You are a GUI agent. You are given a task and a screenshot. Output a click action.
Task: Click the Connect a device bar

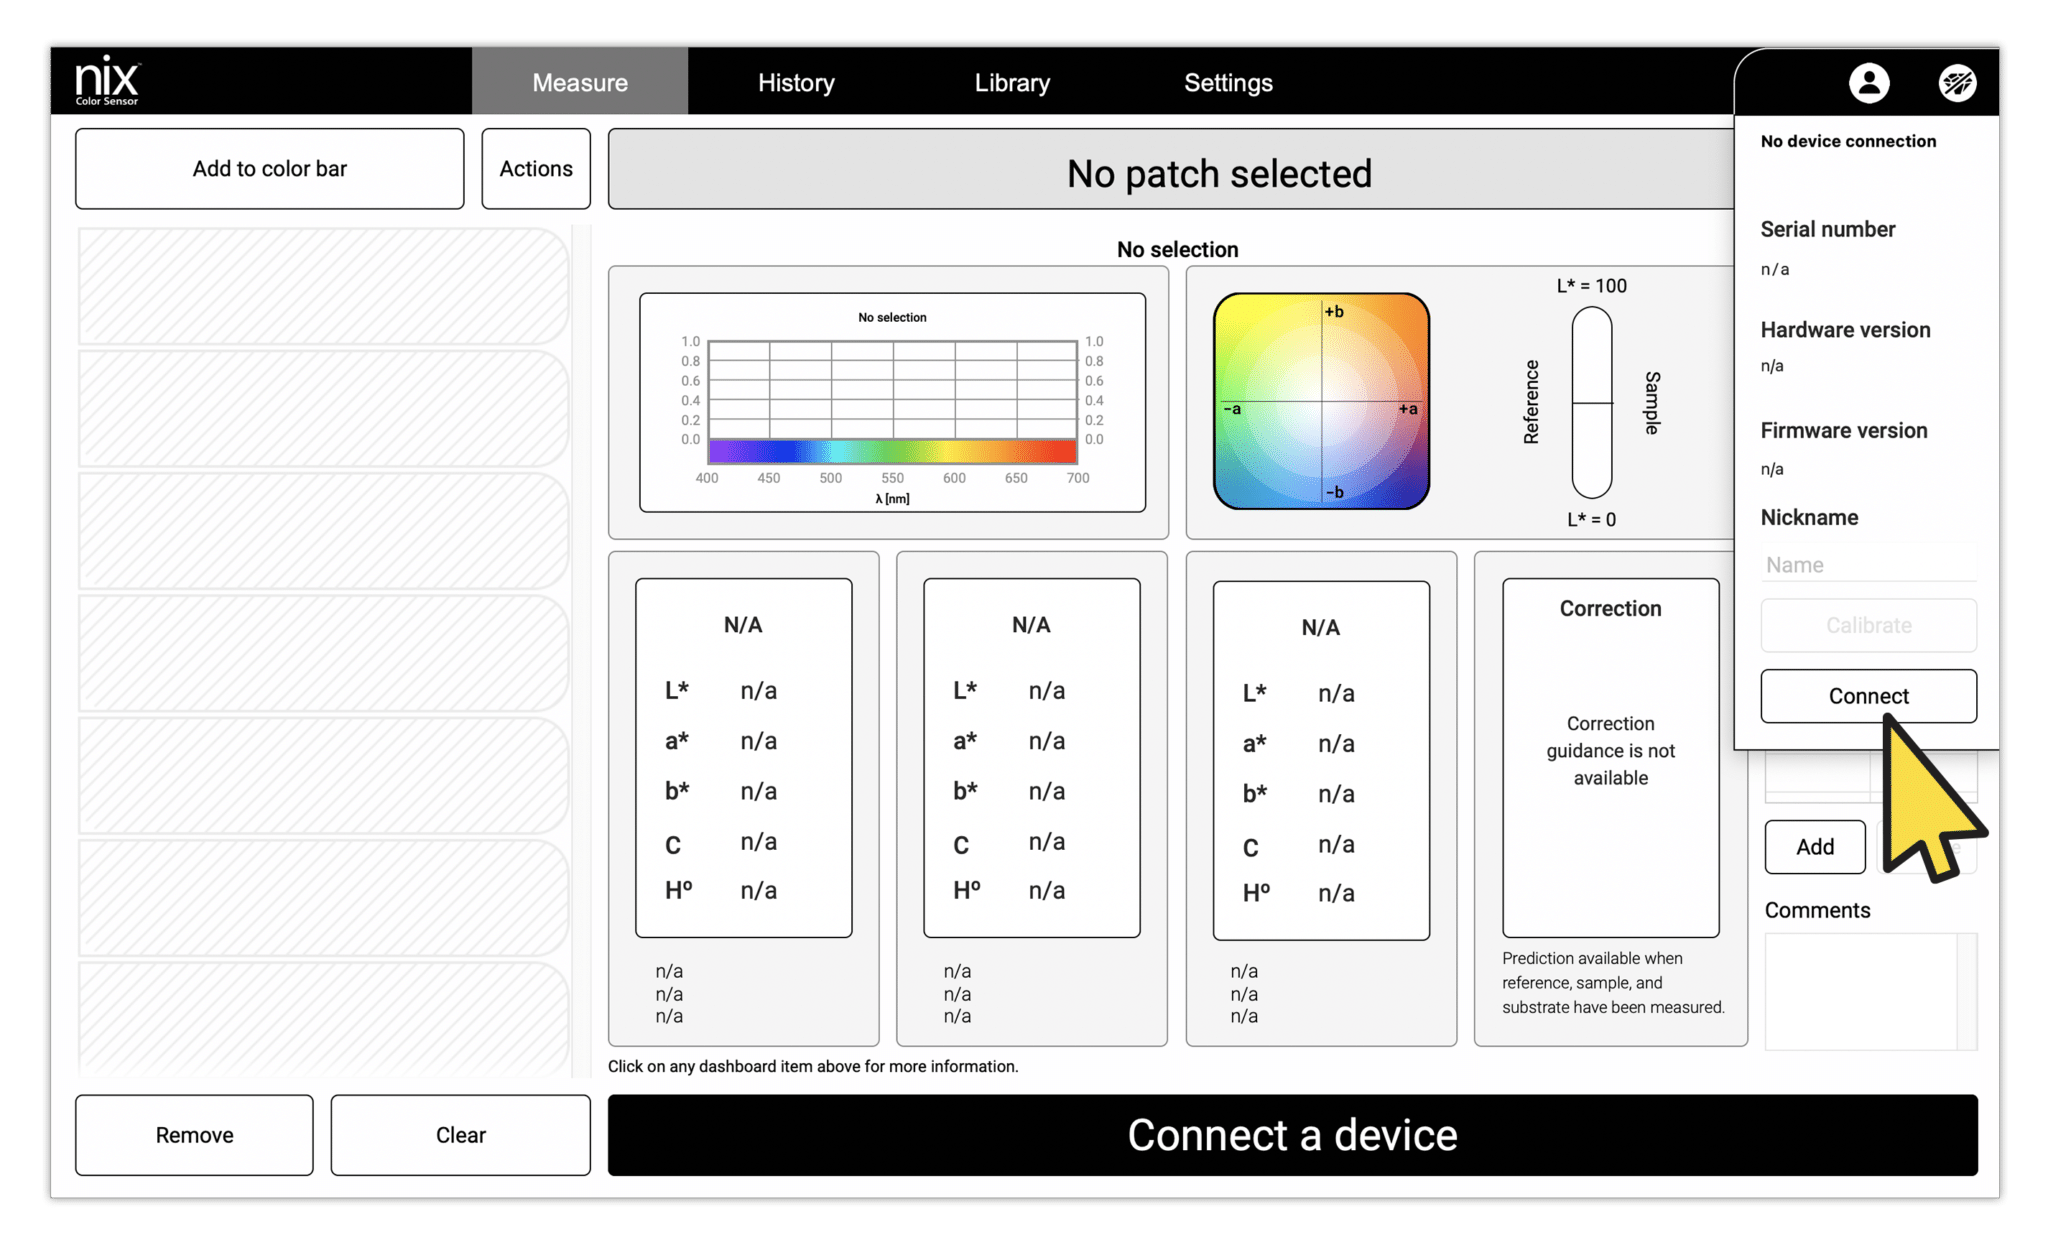click(x=1293, y=1134)
